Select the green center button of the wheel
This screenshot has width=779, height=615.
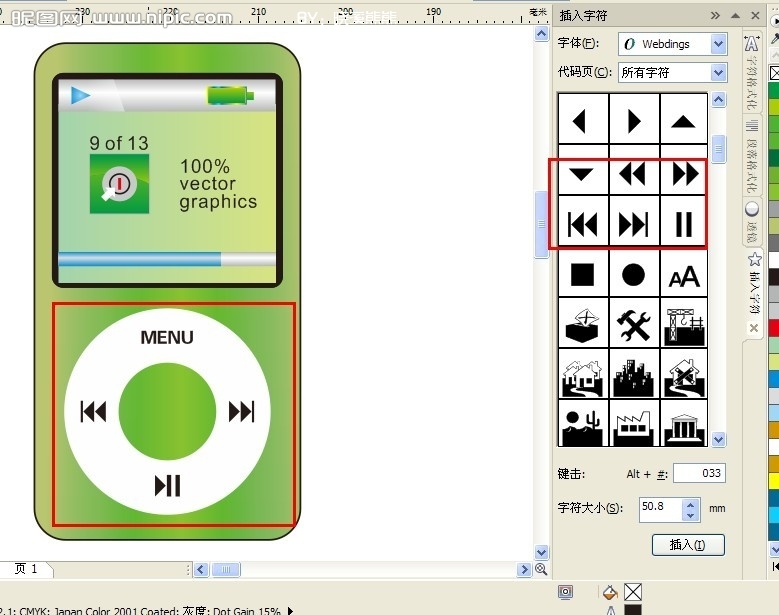pos(167,411)
